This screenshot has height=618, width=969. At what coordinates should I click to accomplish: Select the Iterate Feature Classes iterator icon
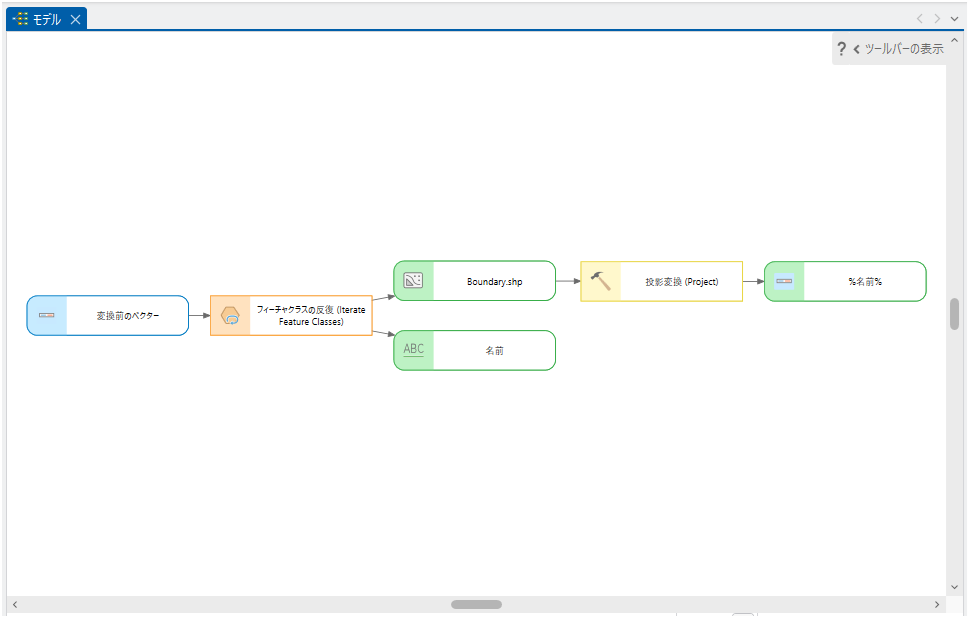coord(230,315)
